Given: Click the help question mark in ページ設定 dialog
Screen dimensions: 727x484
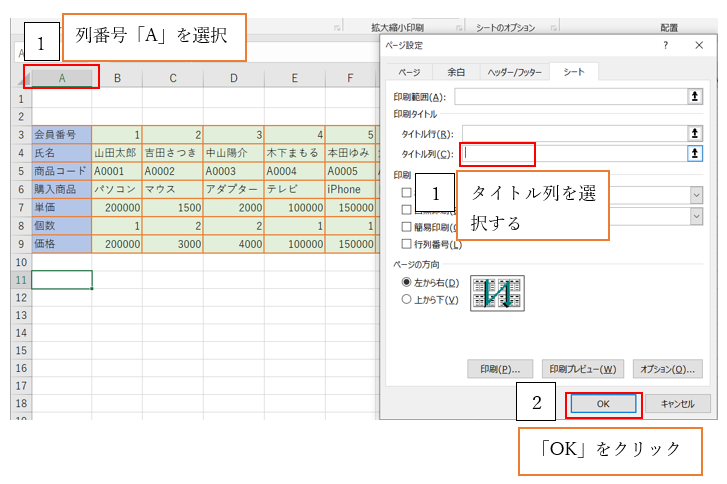Looking at the screenshot, I should click(x=665, y=46).
